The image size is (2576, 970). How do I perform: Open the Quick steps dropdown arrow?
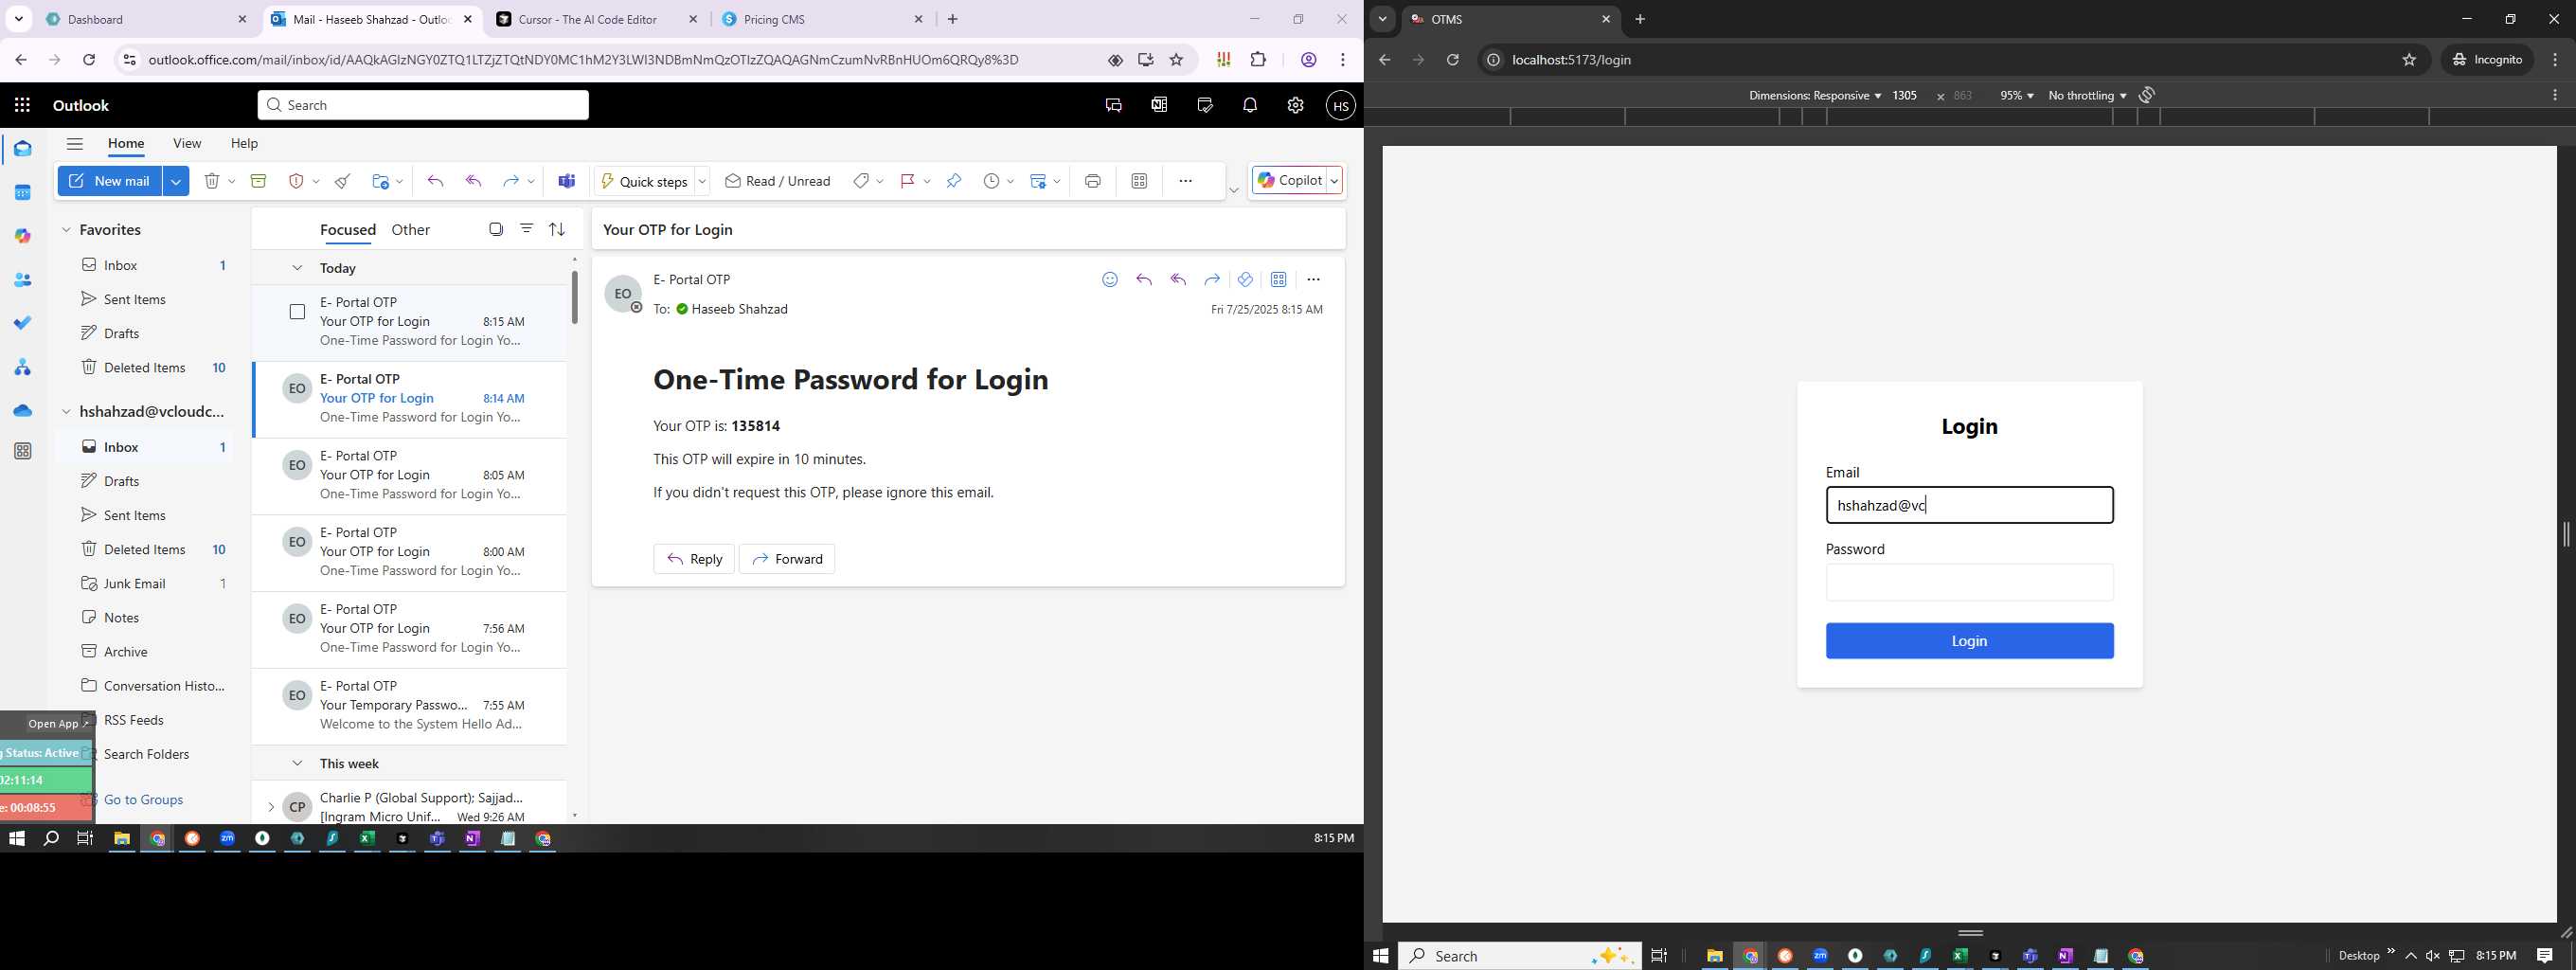tap(702, 181)
